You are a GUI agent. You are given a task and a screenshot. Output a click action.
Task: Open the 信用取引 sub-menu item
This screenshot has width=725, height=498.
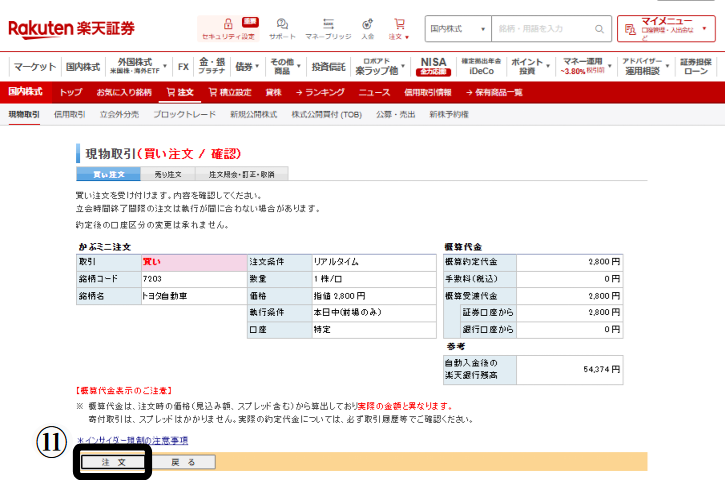tap(69, 114)
